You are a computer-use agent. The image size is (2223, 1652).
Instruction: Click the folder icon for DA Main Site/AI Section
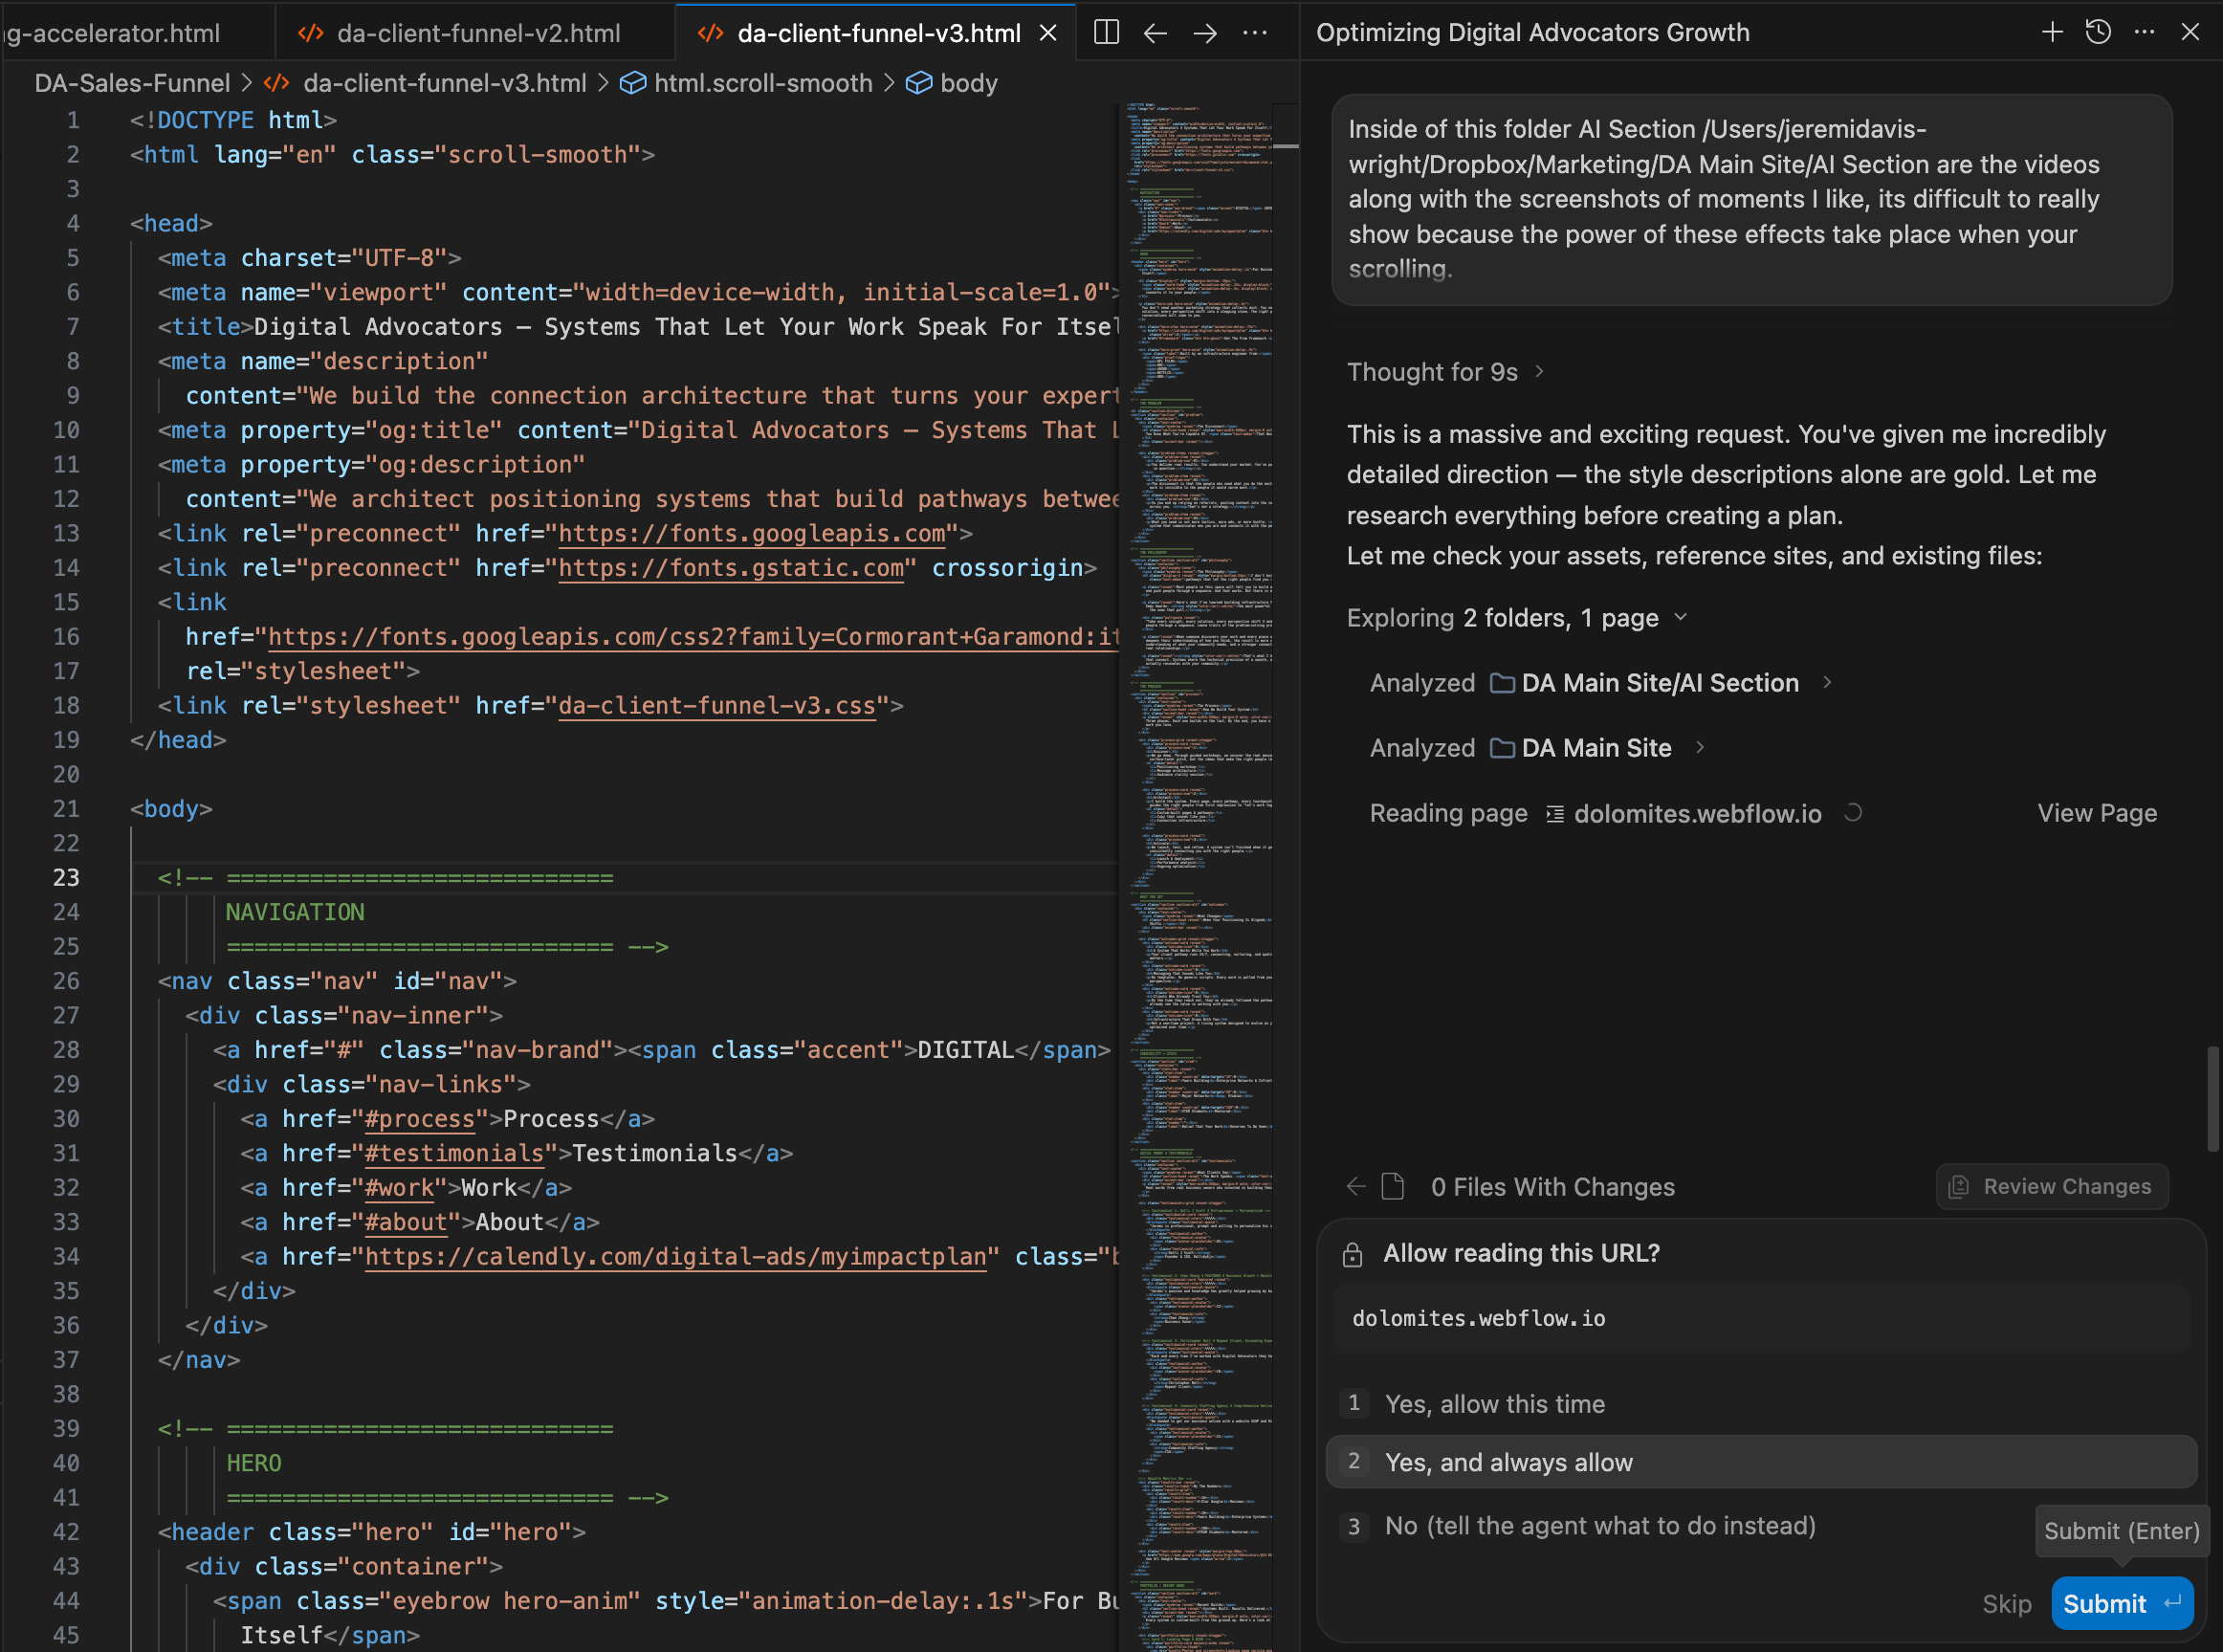(1502, 683)
